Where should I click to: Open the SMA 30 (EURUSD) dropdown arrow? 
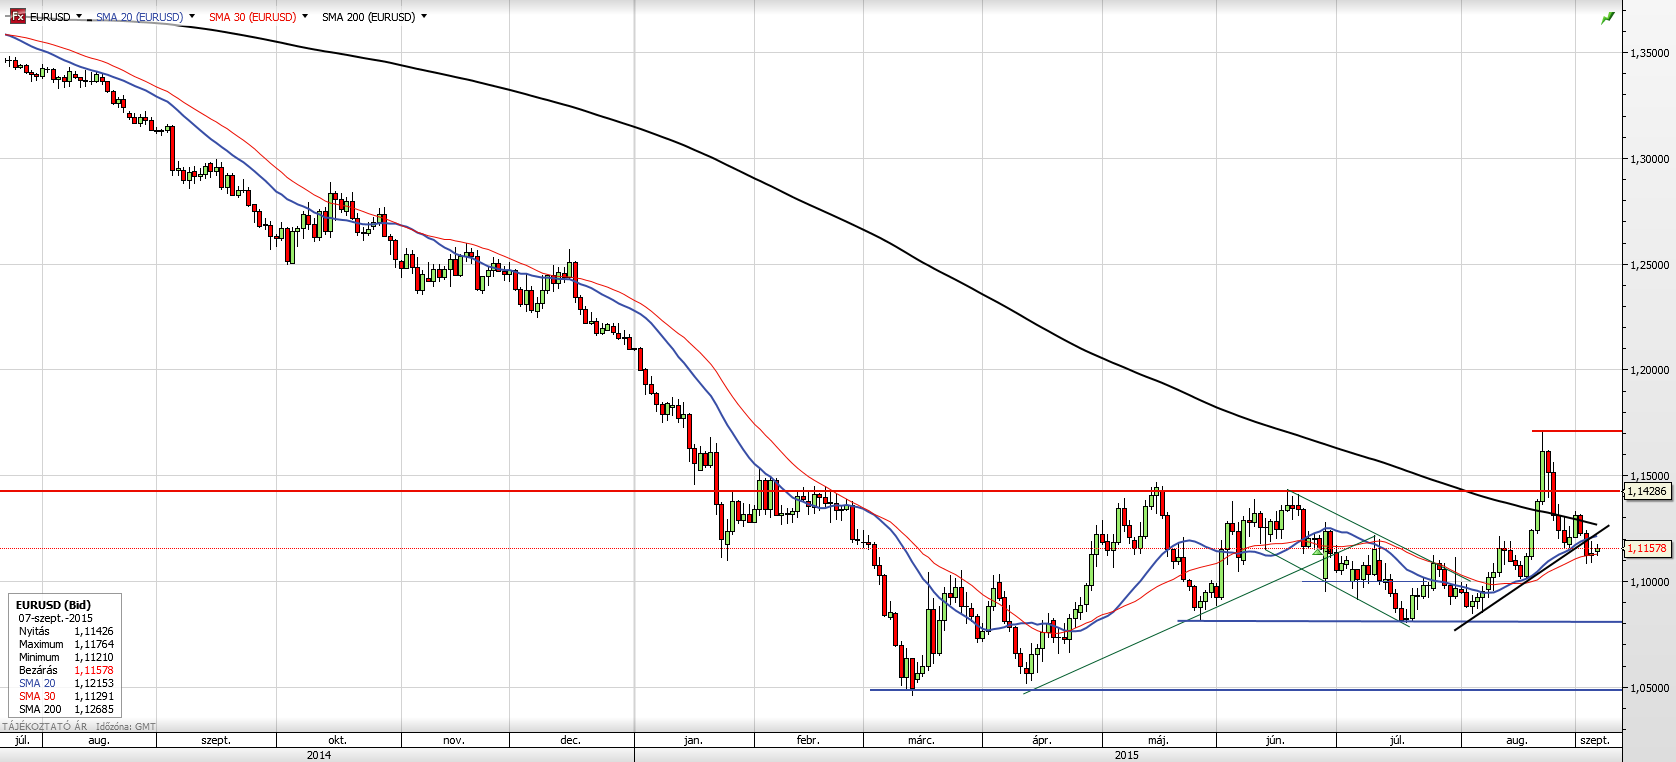304,17
